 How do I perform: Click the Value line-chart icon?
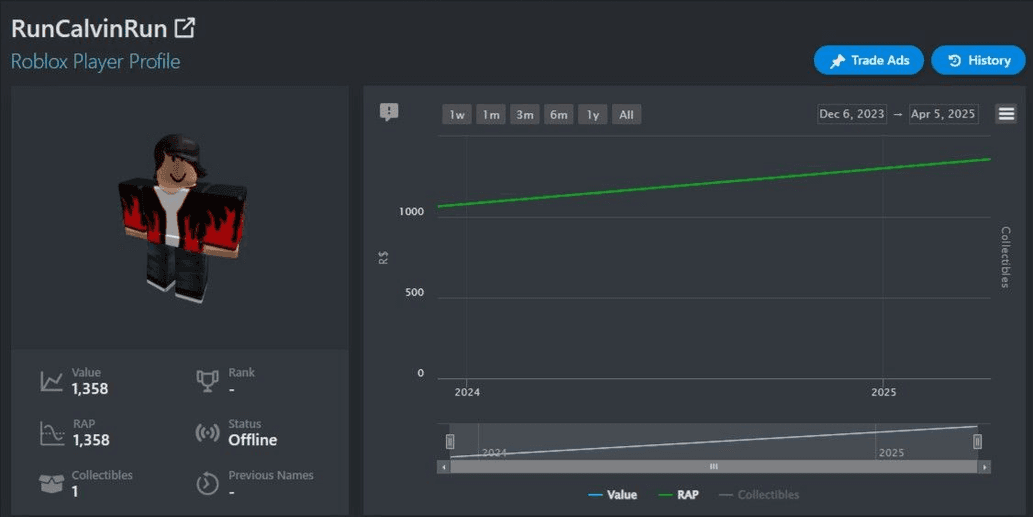pyautogui.click(x=51, y=381)
